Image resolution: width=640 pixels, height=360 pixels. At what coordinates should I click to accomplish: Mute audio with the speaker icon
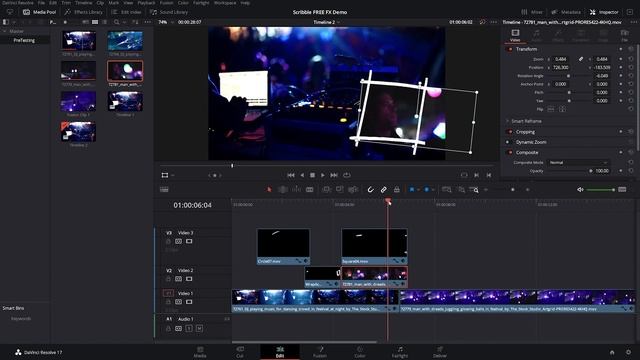tap(580, 189)
